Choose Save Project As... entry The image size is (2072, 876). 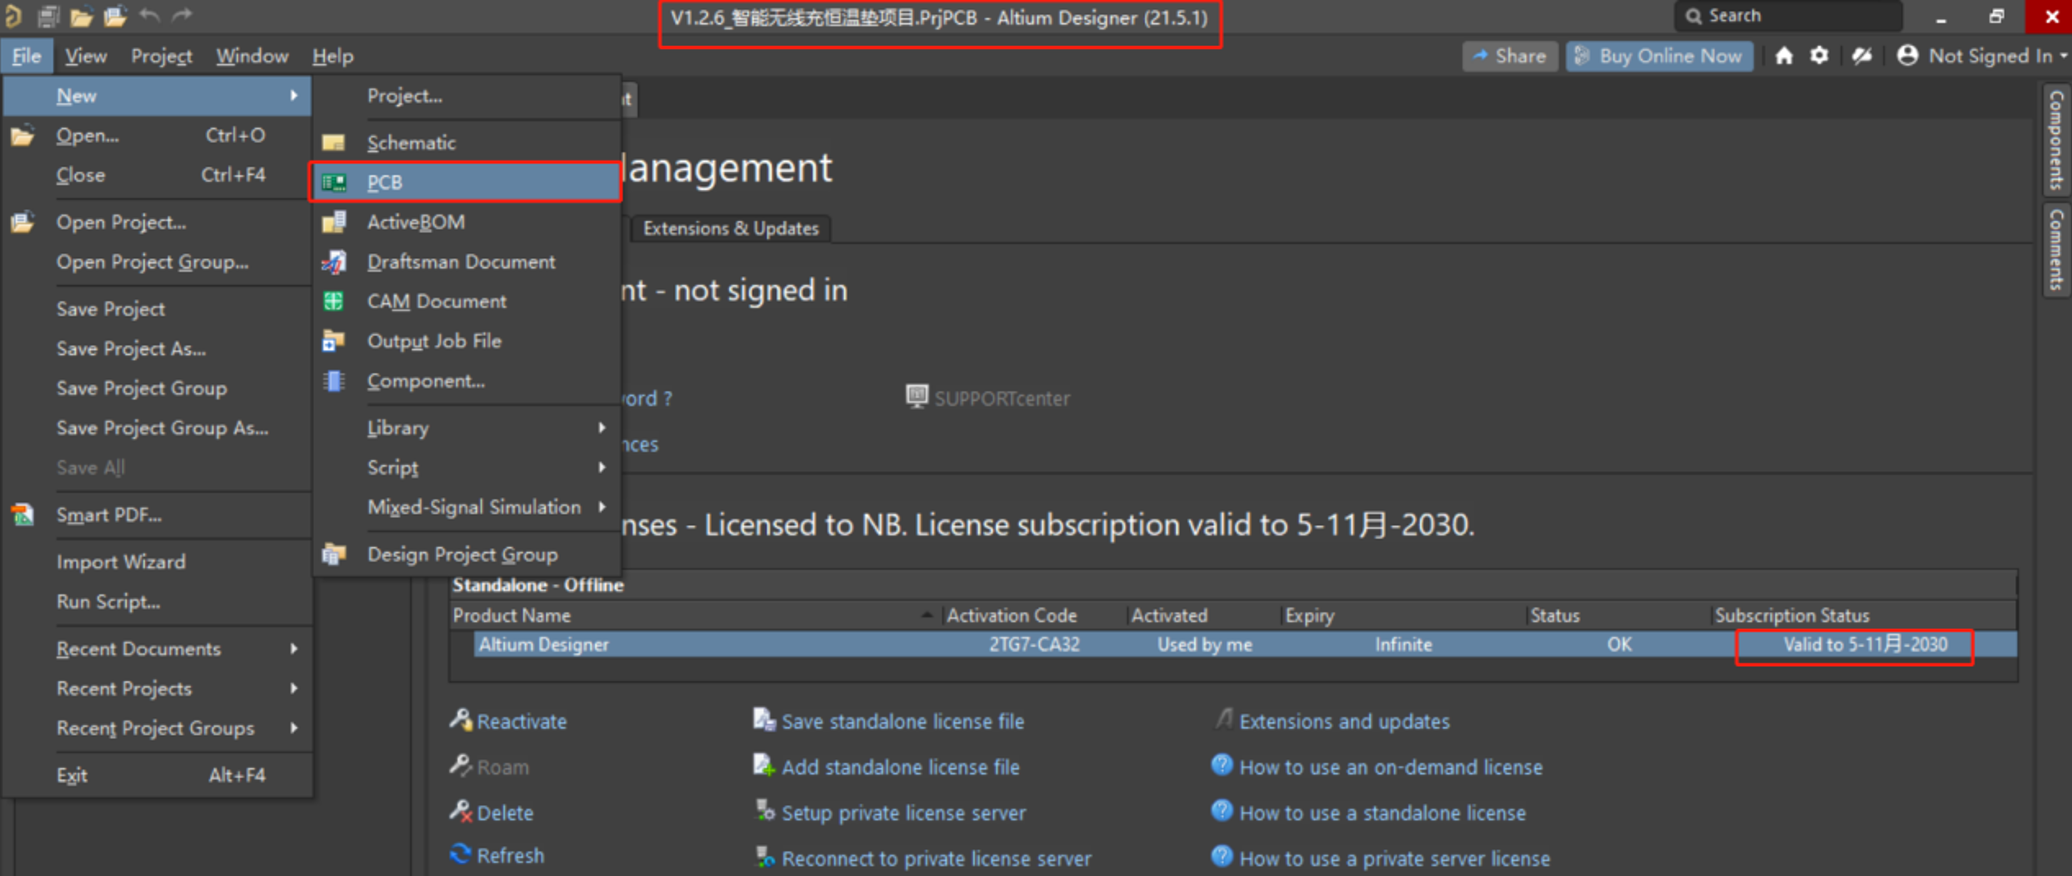point(131,349)
